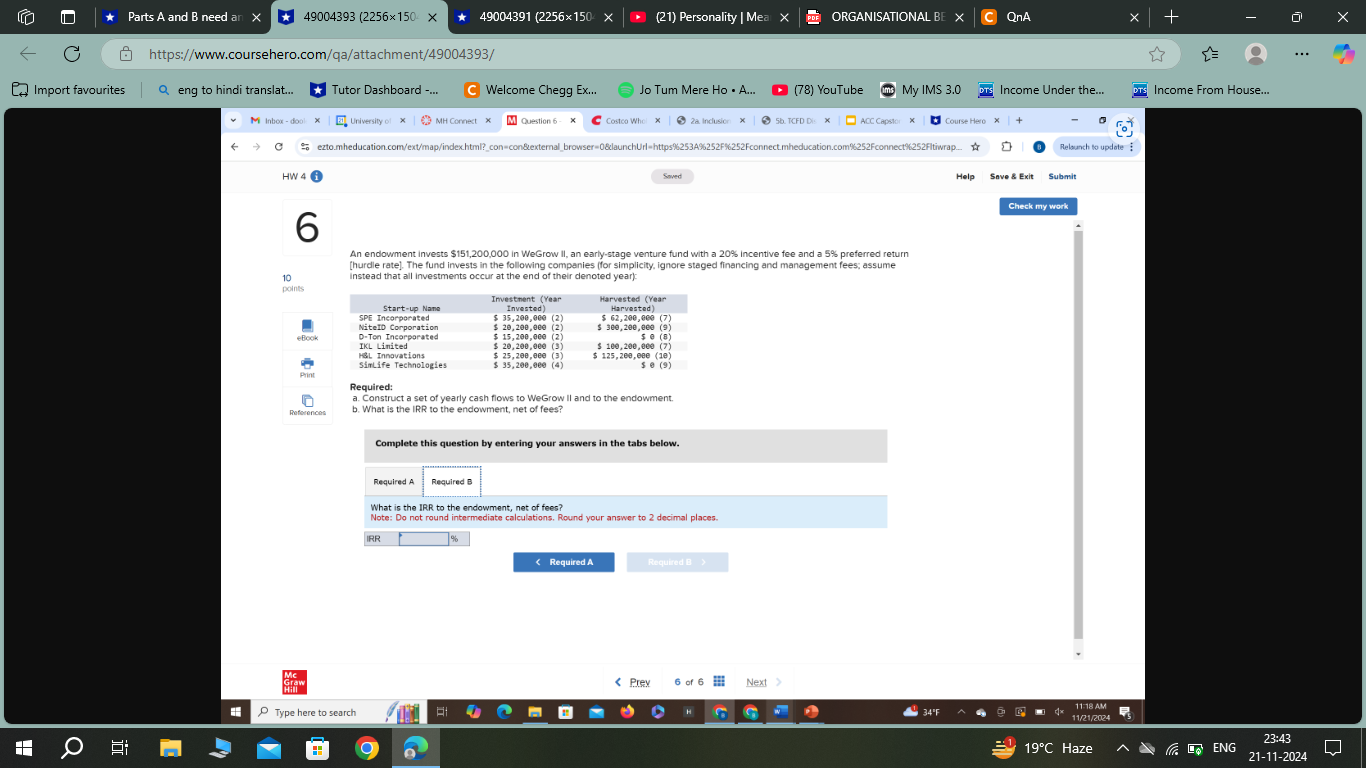Screen dimensions: 1366x768
Task: Click the address bar URL
Action: 321,53
